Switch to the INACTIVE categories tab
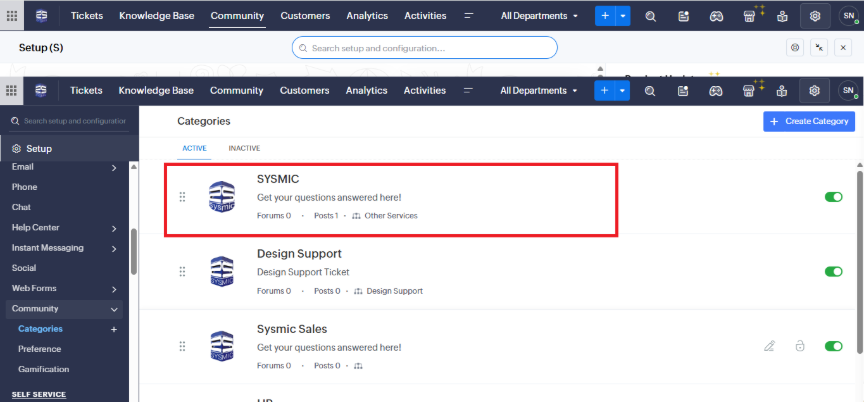Screen dimensions: 864x402 click(x=244, y=148)
